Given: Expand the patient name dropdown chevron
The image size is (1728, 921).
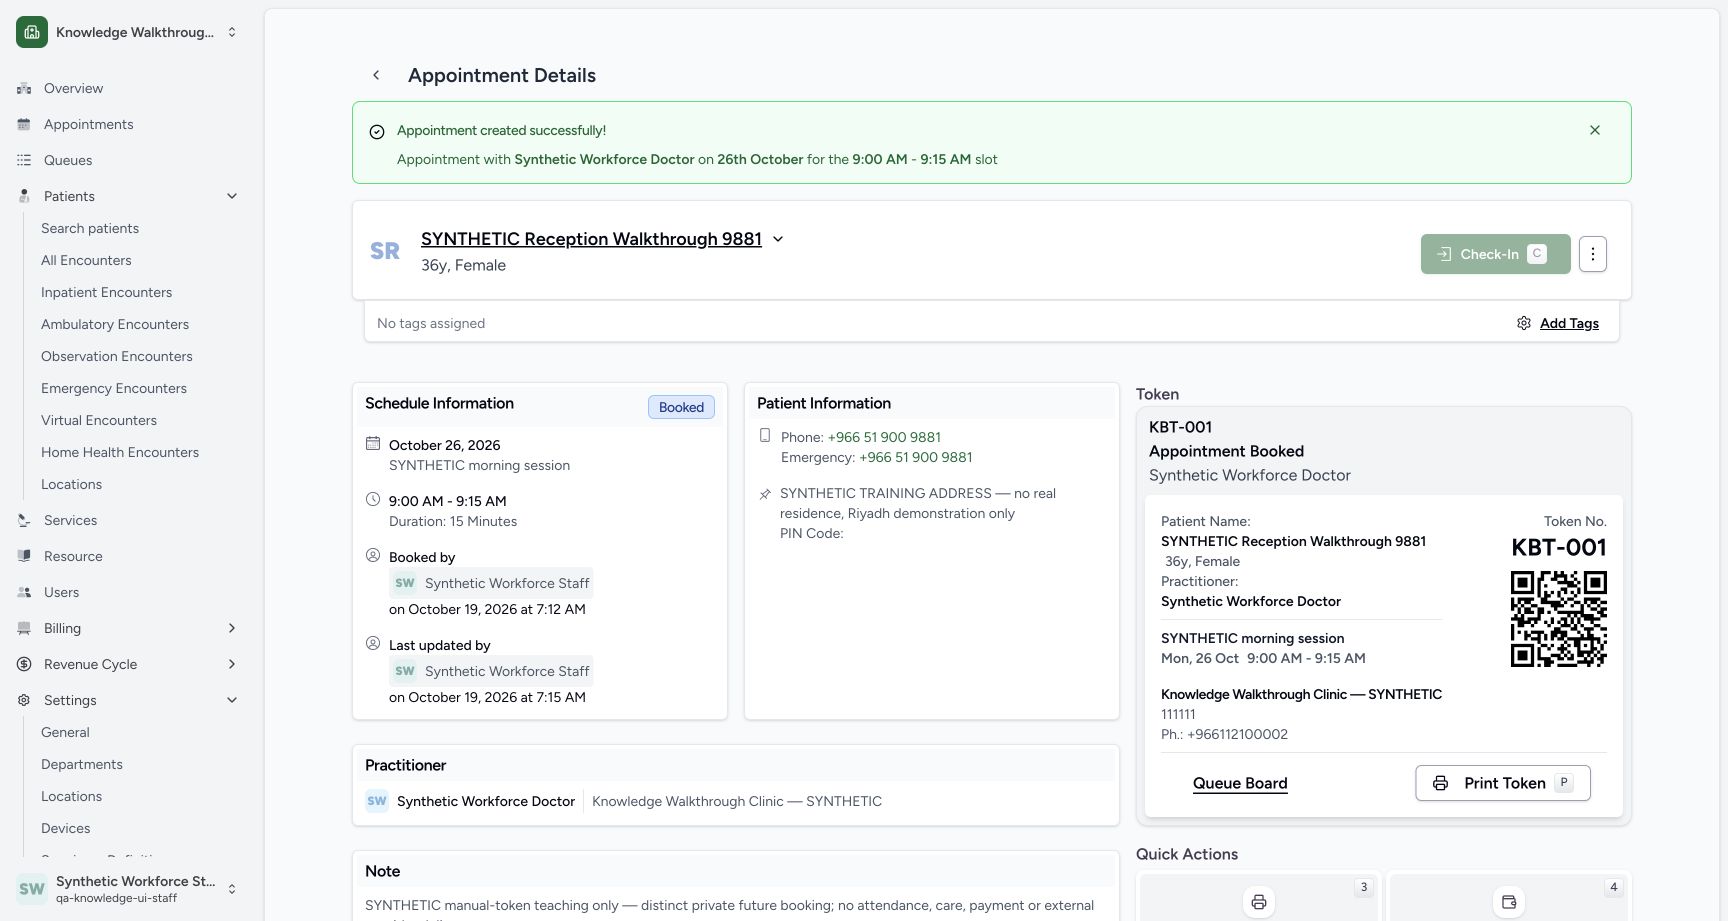Looking at the screenshot, I should [778, 239].
